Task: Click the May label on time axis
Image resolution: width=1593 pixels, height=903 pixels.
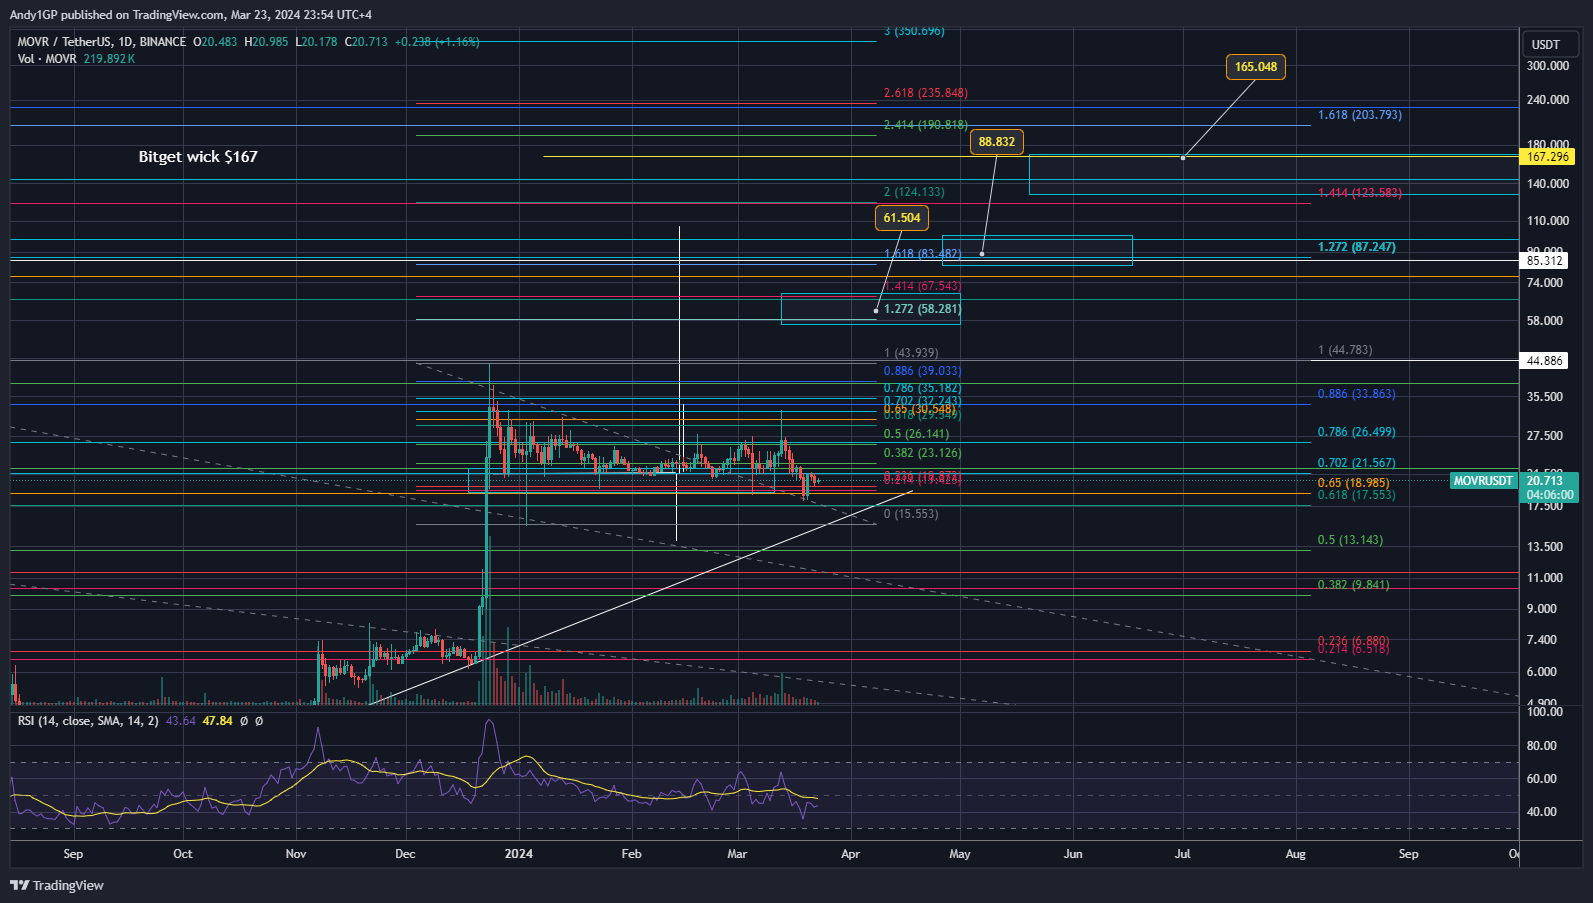Action: coord(960,854)
